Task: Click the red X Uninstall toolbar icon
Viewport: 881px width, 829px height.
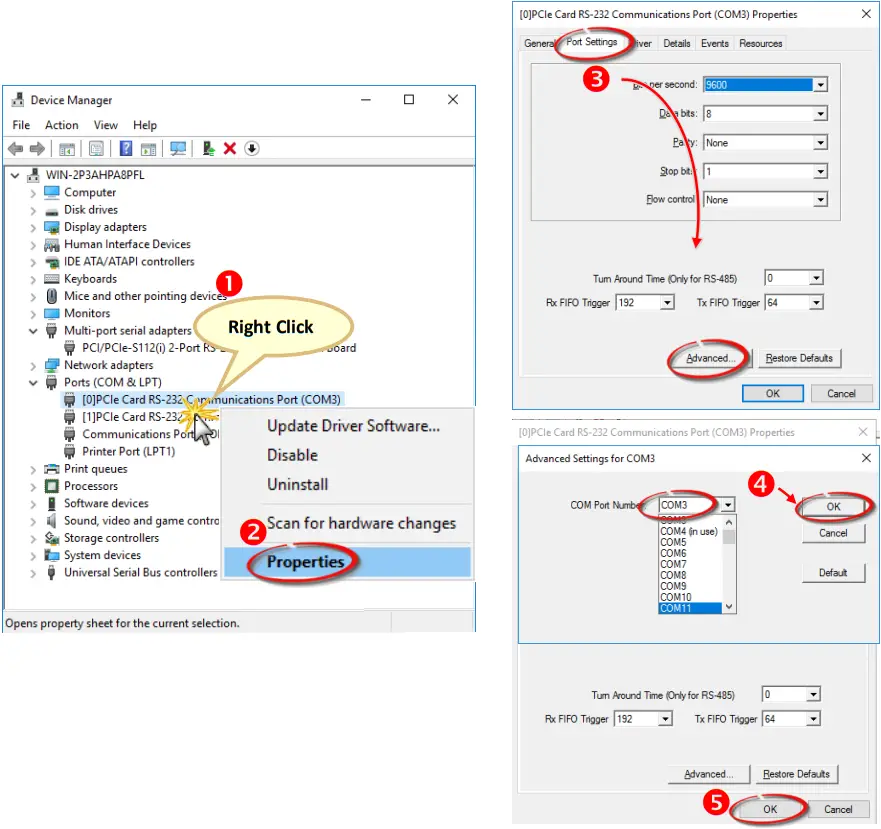Action: 230,148
